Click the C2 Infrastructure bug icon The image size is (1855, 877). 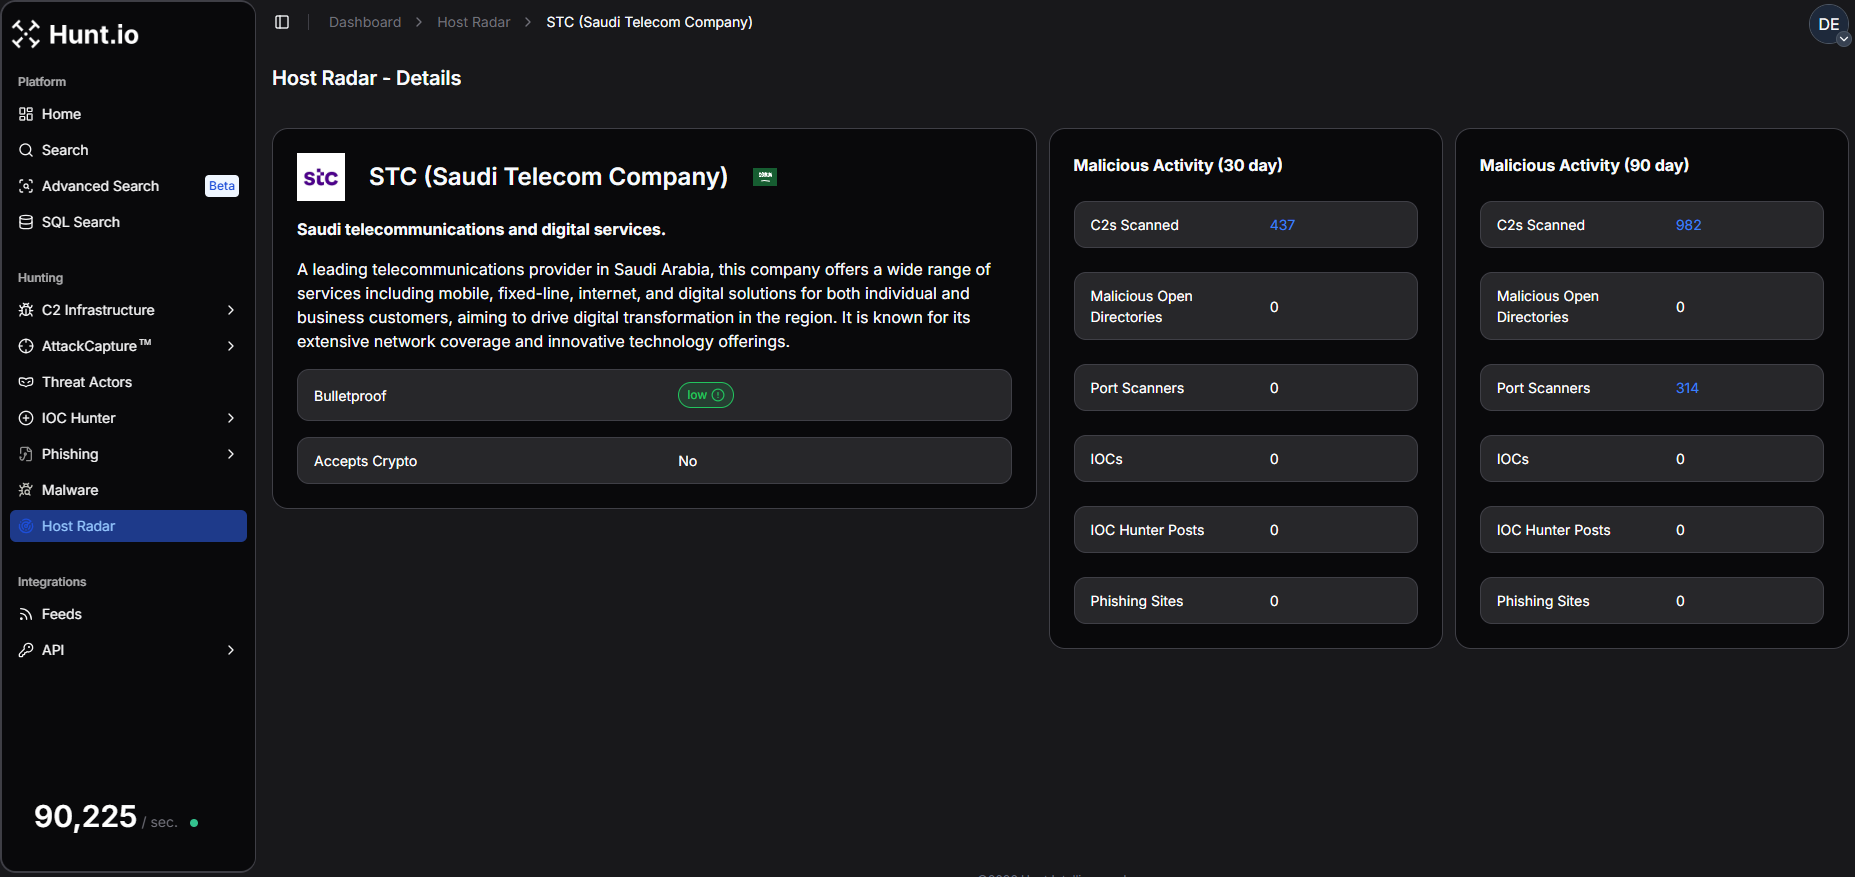click(26, 310)
